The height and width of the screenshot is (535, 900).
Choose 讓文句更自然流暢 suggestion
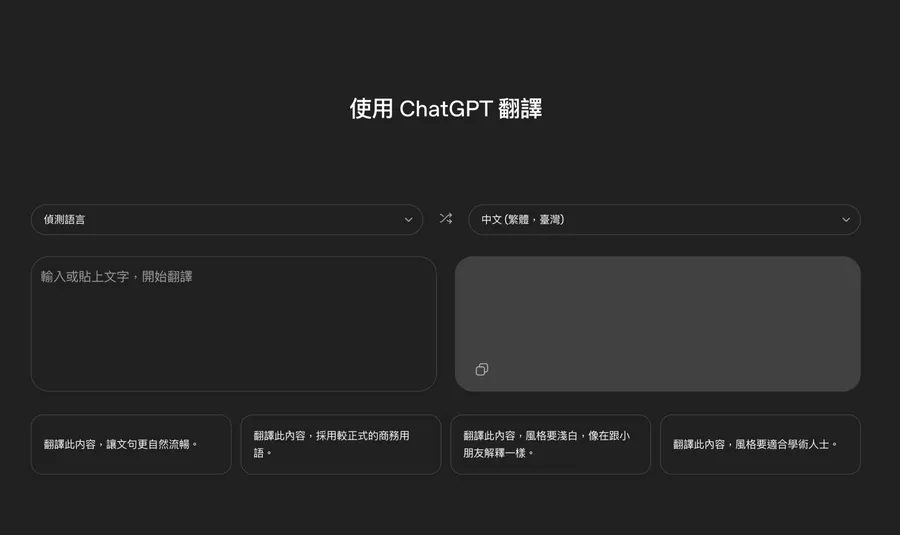pos(131,444)
